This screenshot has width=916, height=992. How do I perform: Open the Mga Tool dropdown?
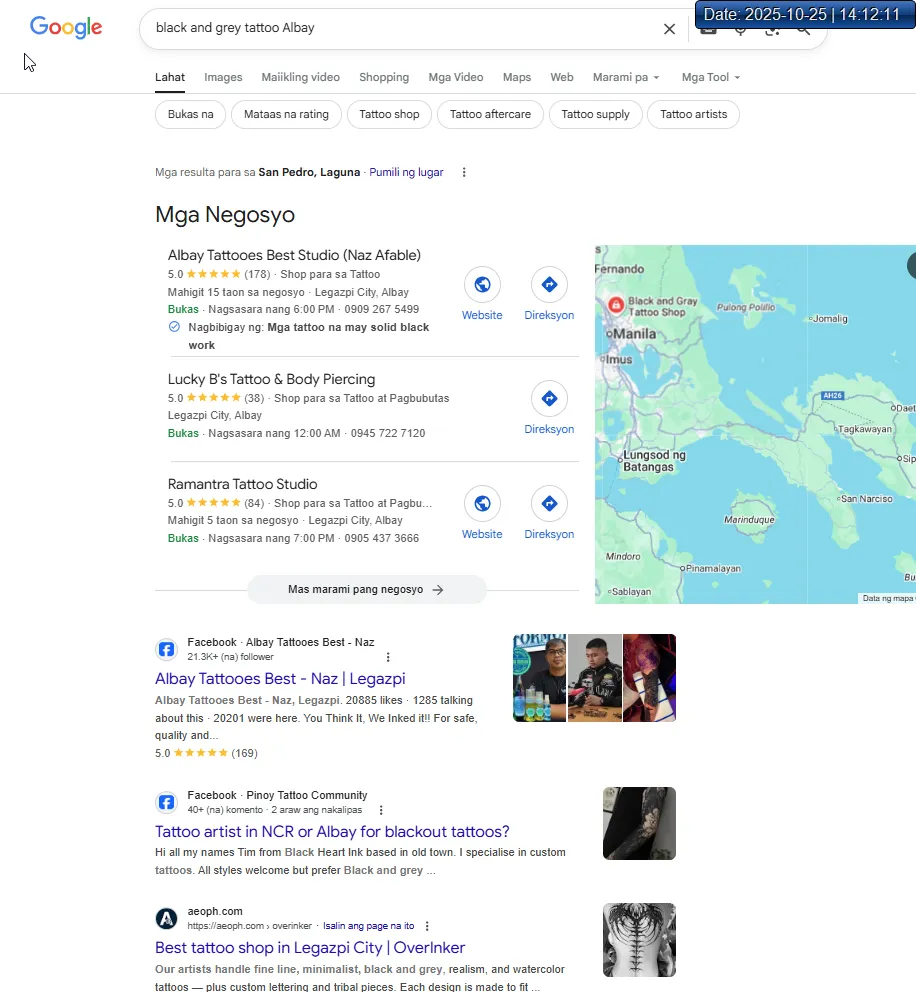[x=710, y=77]
